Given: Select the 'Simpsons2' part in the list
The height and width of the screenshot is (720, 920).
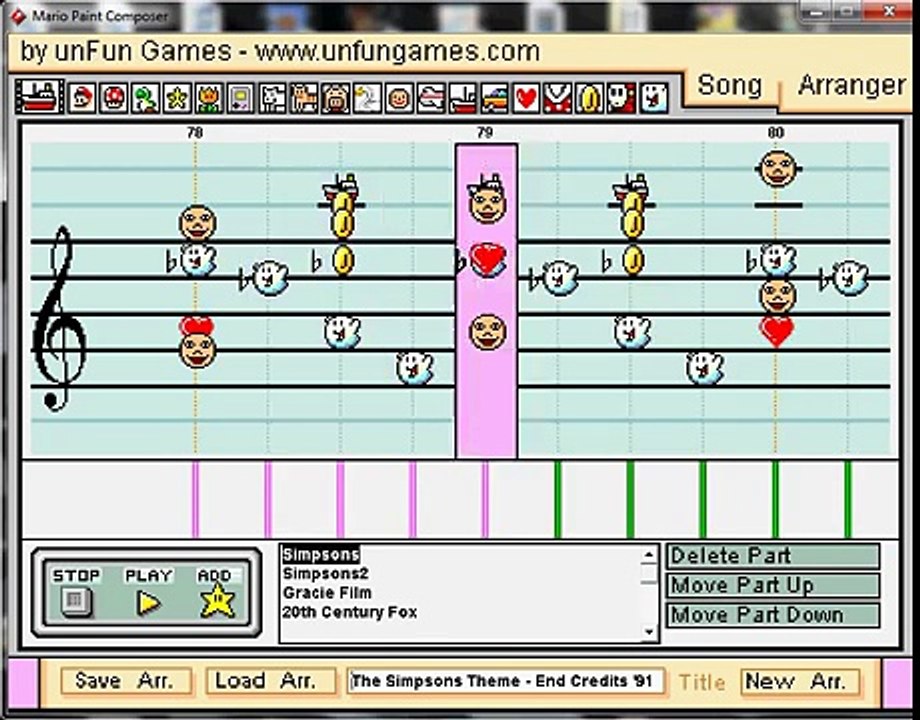Looking at the screenshot, I should coord(325,573).
